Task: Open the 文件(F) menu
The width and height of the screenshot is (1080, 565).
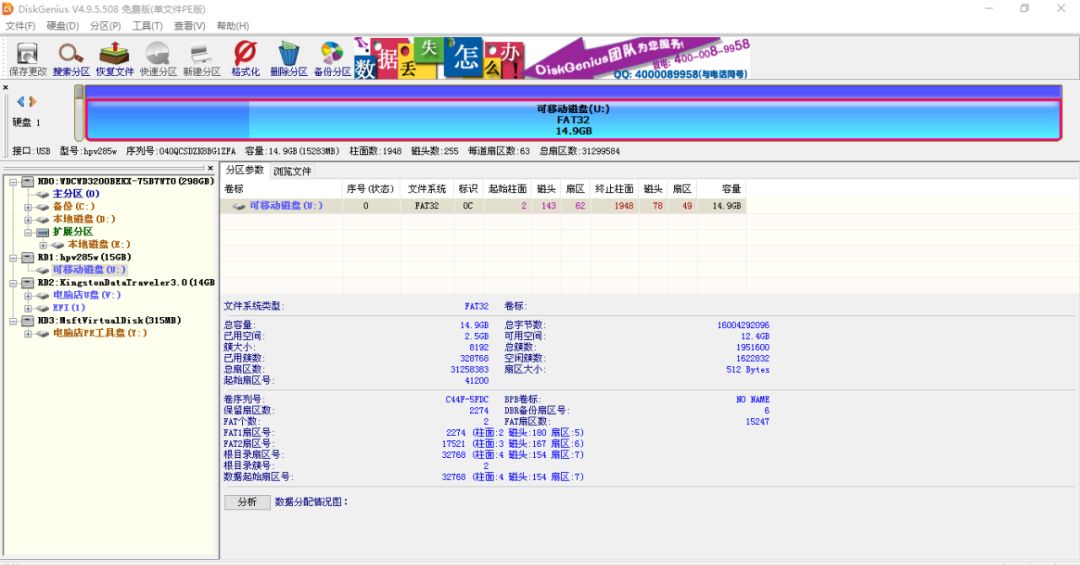Action: 21,25
